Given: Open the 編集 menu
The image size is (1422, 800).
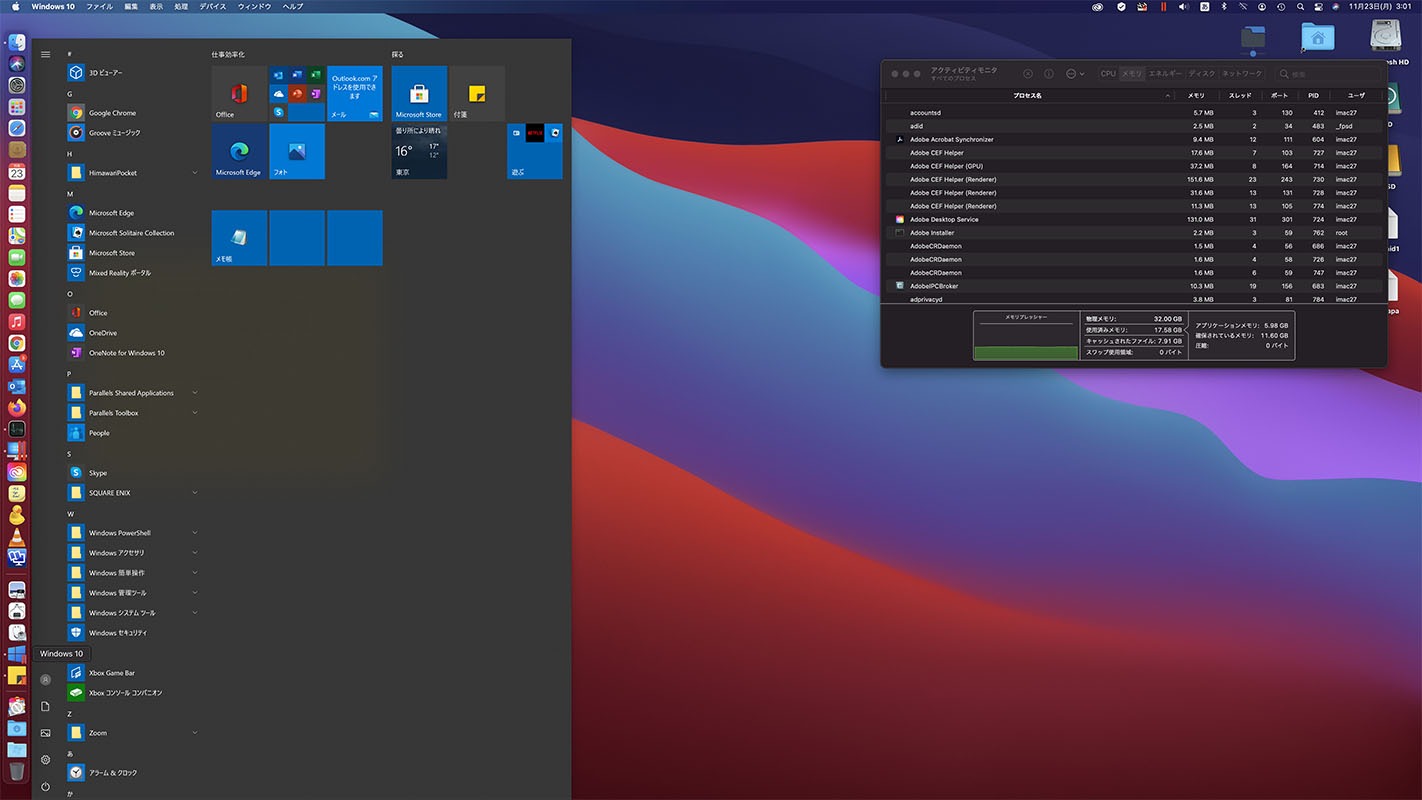Looking at the screenshot, I should (132, 6).
